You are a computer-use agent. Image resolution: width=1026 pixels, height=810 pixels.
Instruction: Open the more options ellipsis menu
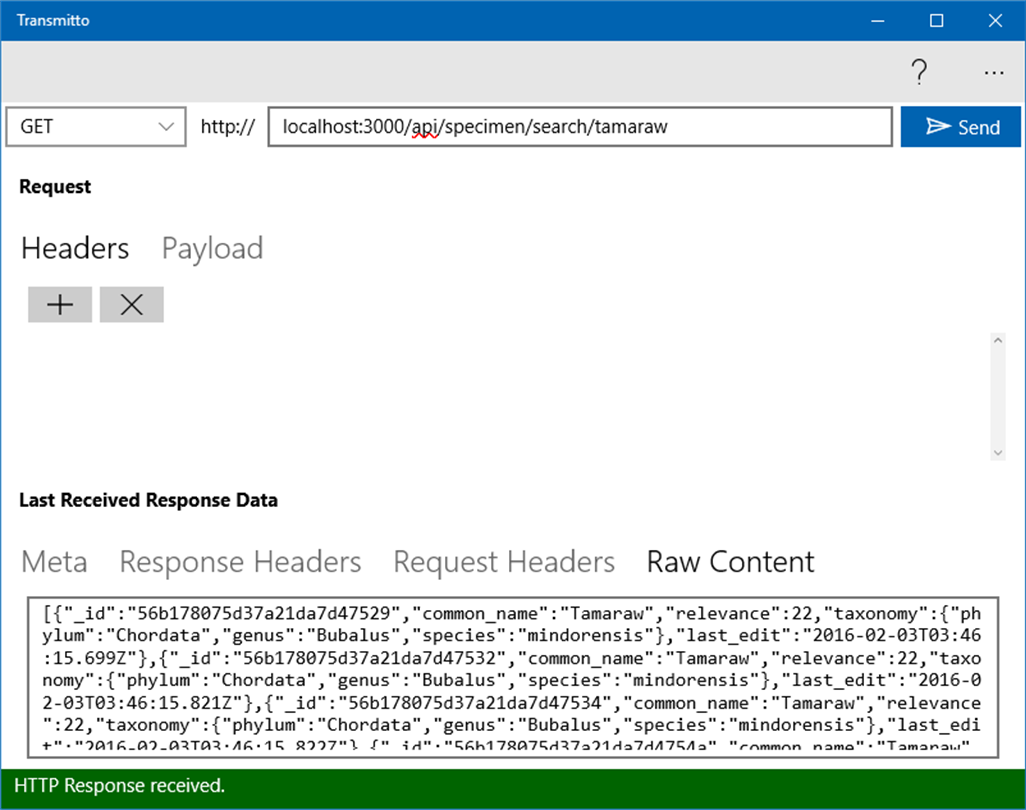tap(993, 72)
